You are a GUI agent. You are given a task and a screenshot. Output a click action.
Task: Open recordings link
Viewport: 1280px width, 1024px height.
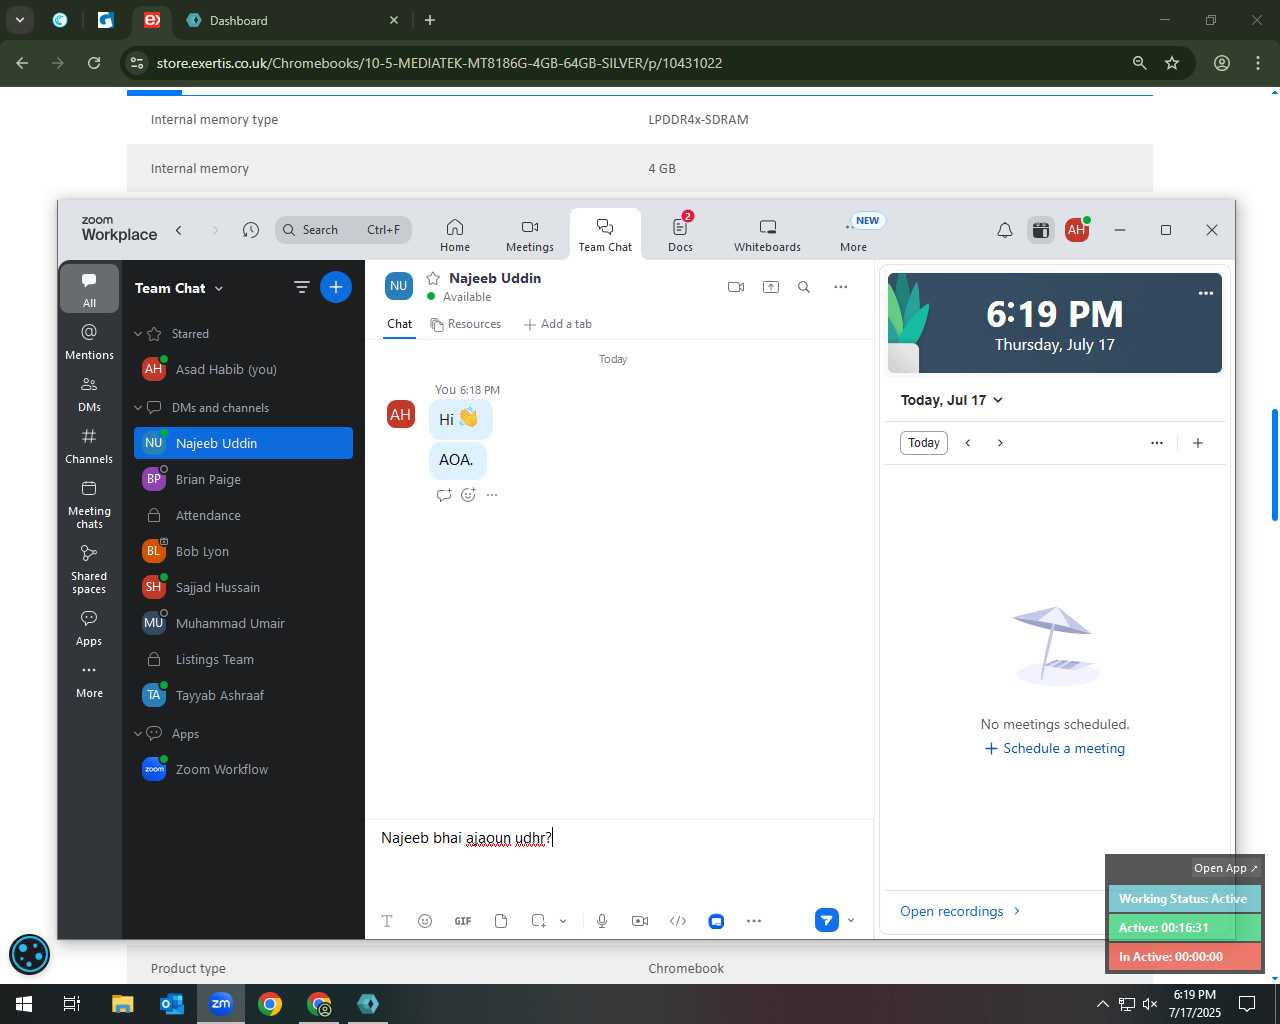point(960,911)
